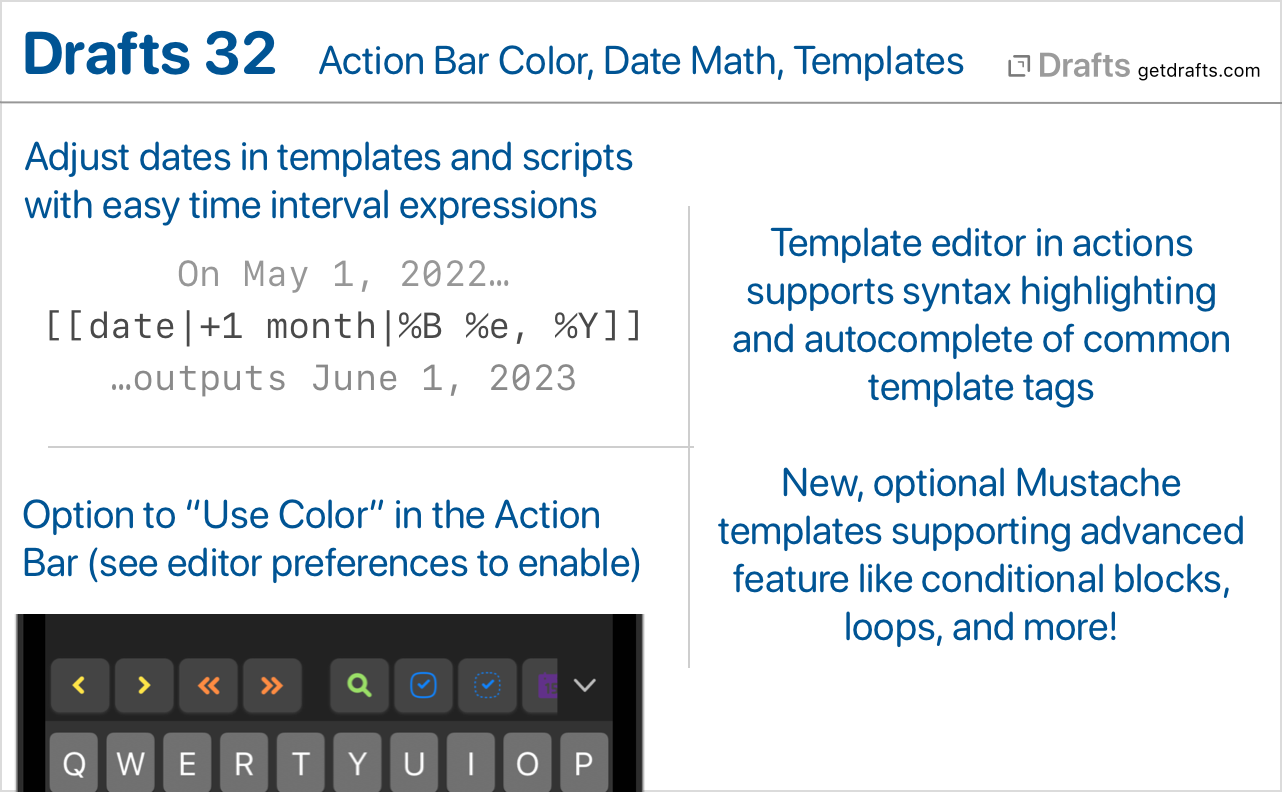Image resolution: width=1282 pixels, height=792 pixels.
Task: Tap the purple calendar icon in action bar
Action: click(546, 685)
